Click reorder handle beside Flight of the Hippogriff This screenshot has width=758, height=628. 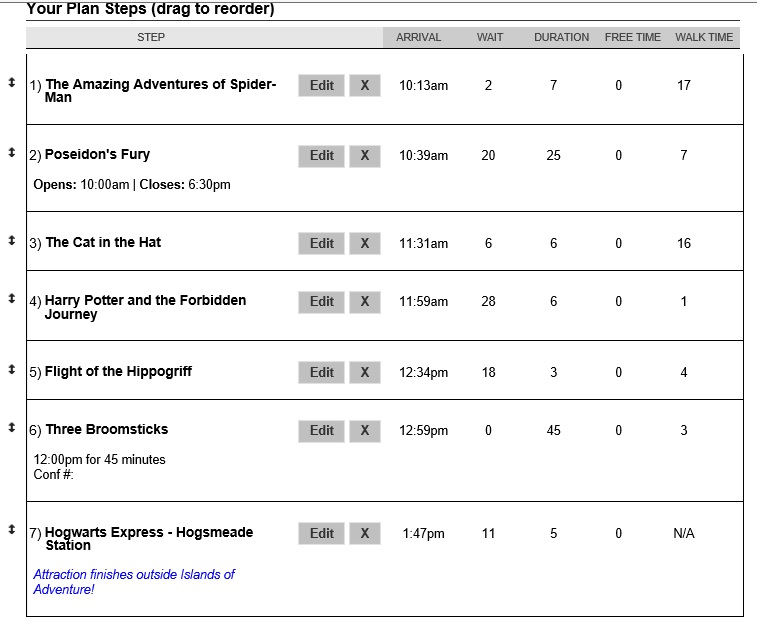click(x=11, y=369)
